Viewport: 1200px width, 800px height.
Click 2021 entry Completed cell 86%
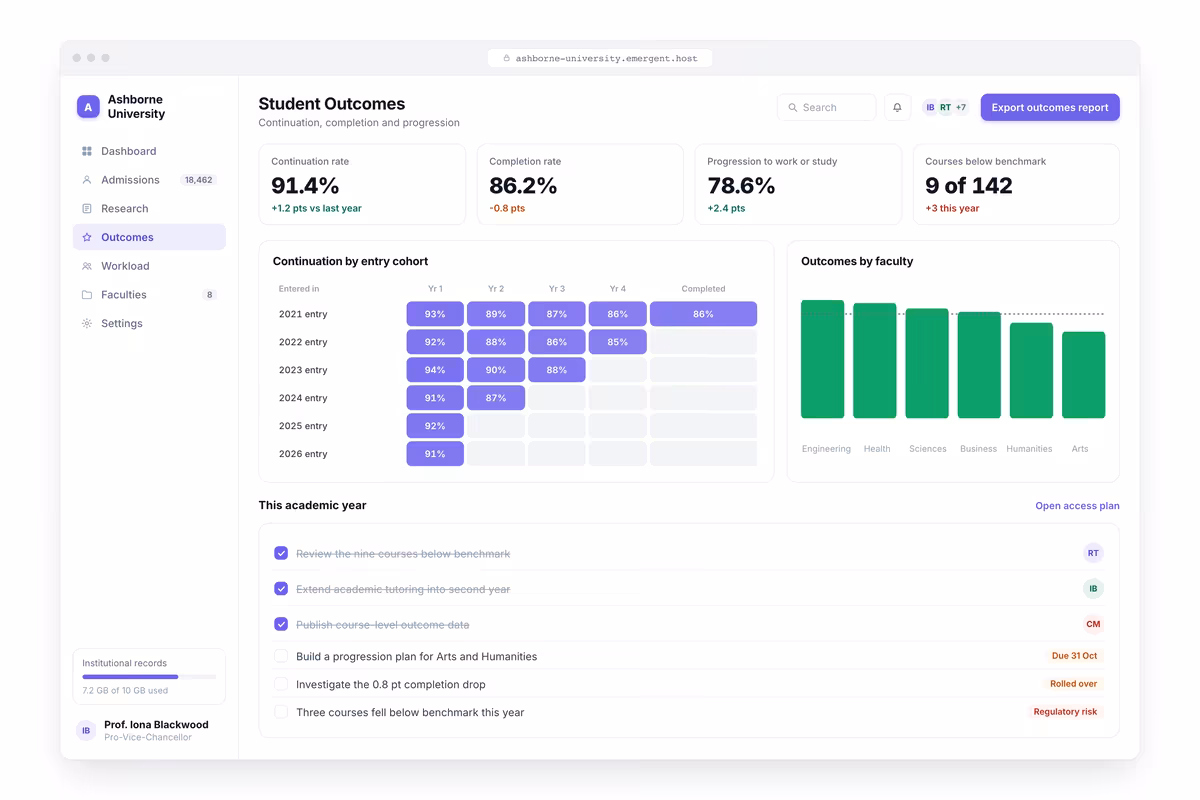click(703, 314)
